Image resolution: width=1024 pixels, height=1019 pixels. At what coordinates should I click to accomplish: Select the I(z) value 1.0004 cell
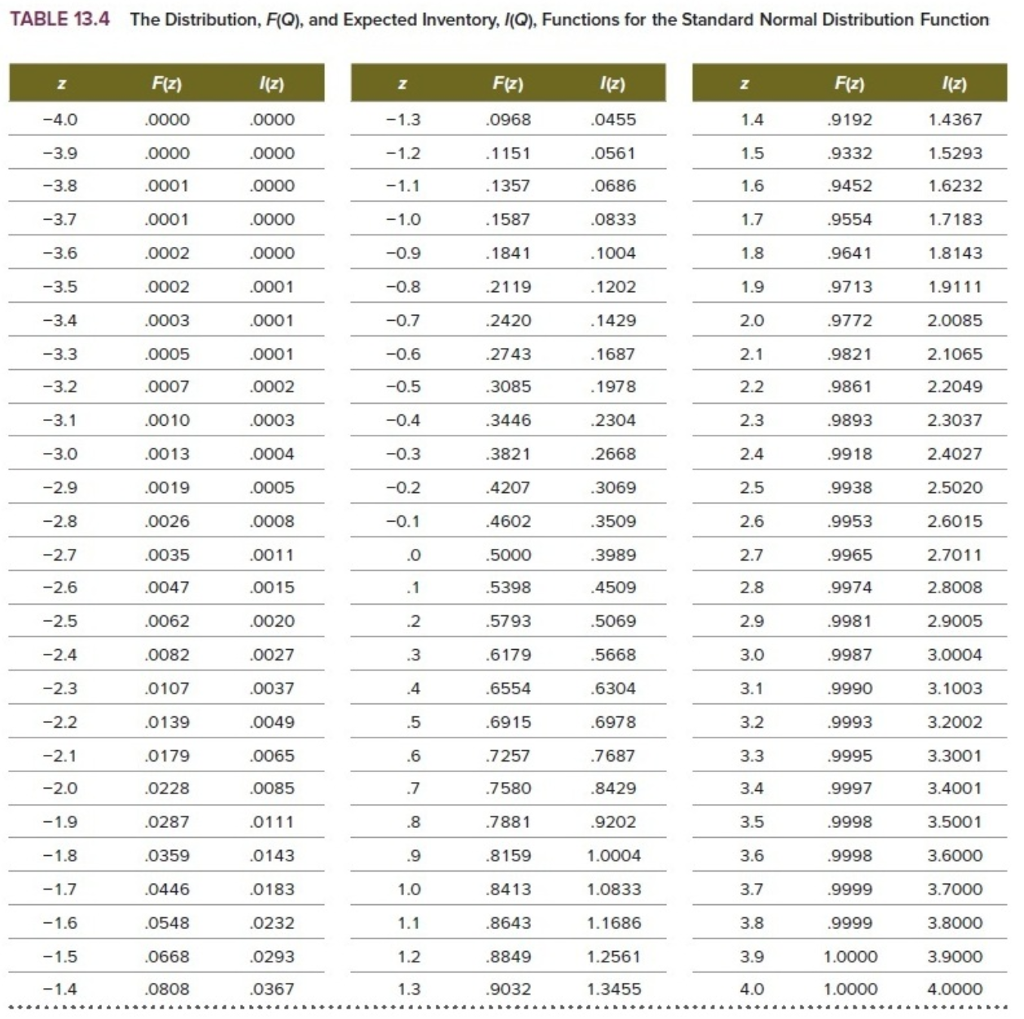pyautogui.click(x=614, y=855)
